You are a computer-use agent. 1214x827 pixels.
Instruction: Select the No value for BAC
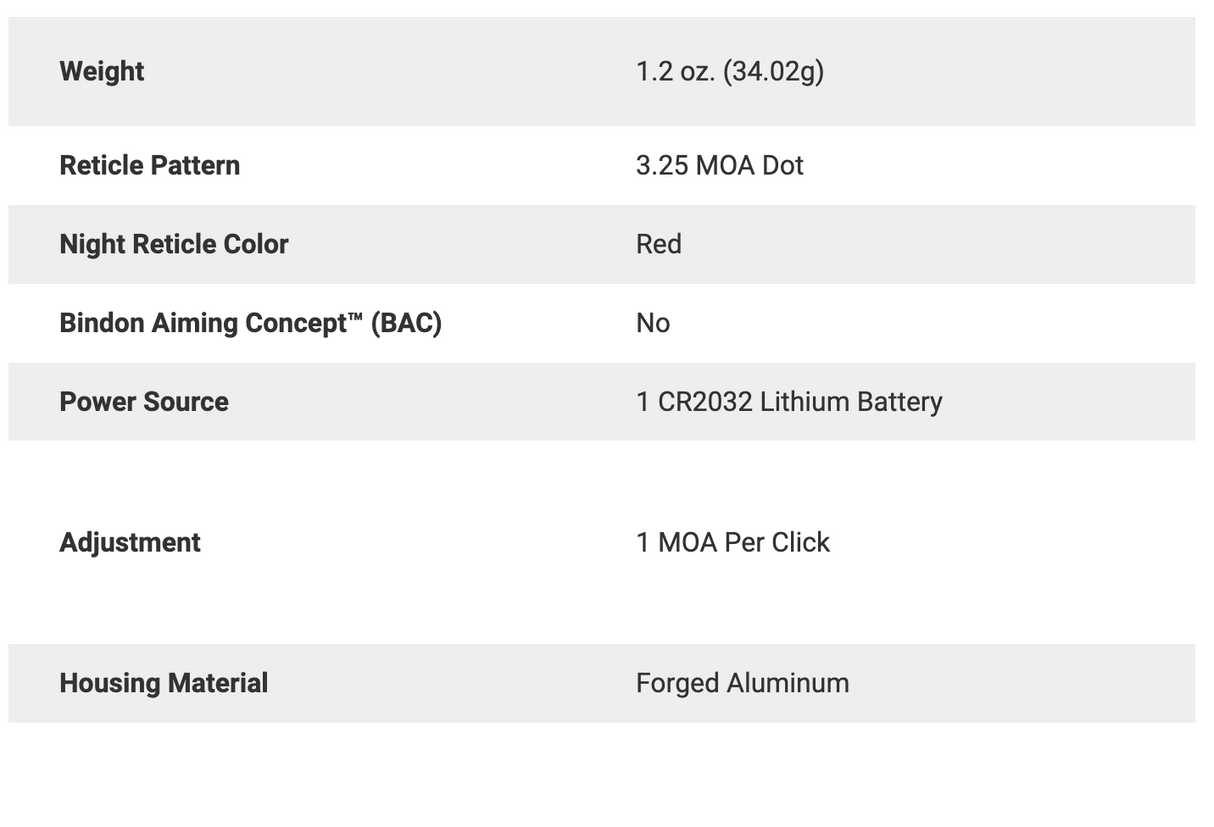pos(652,323)
